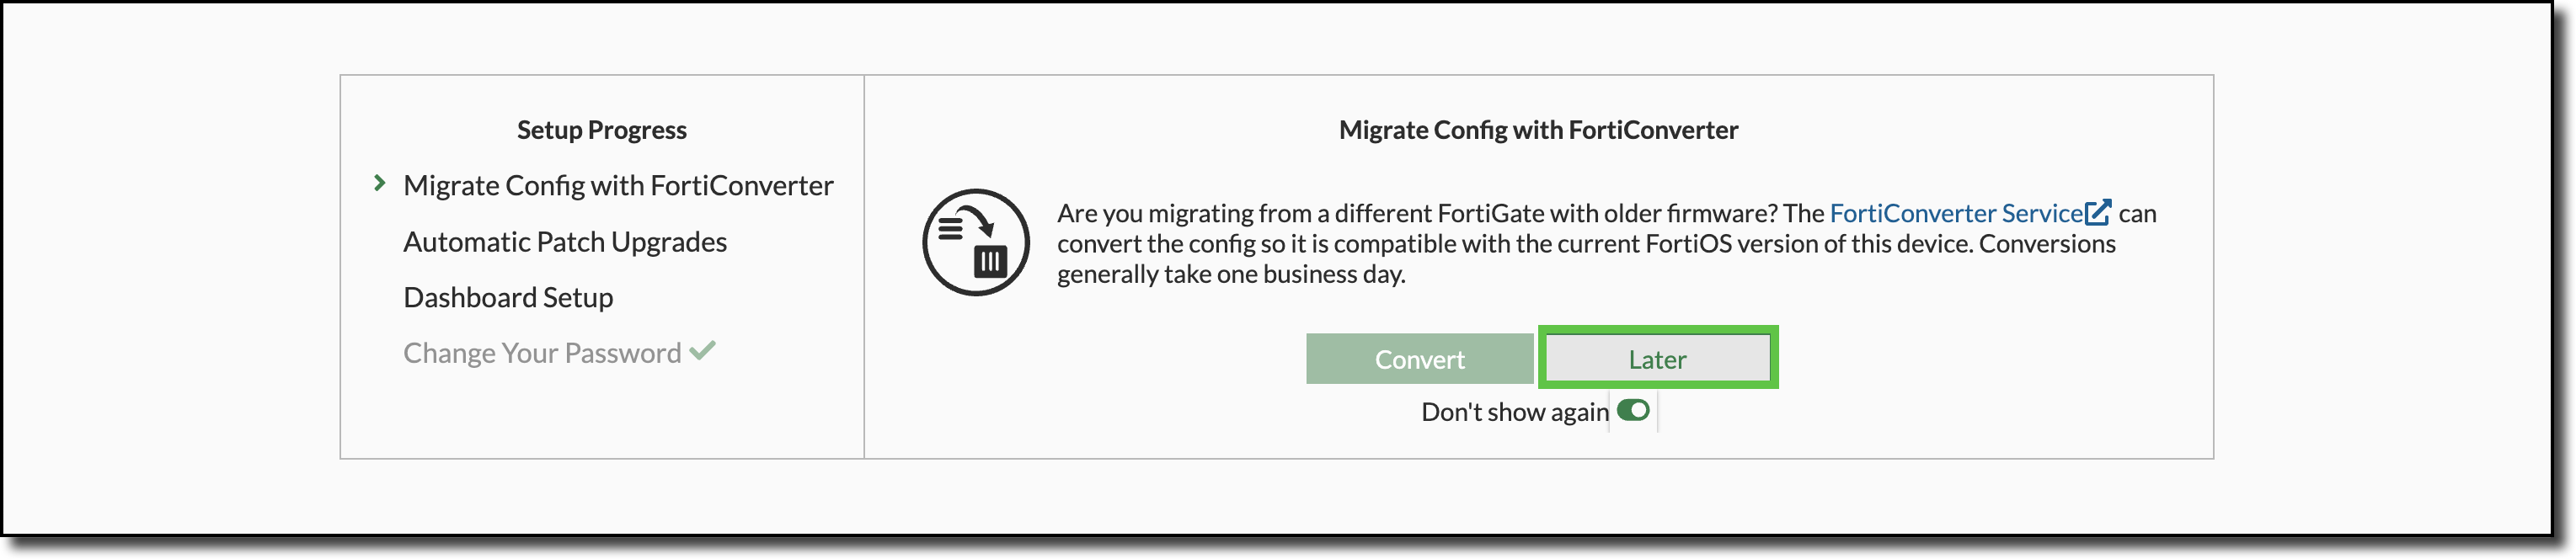Image resolution: width=2576 pixels, height=559 pixels.
Task: Click the green checkmark next to Change Your Password
Action: point(705,351)
